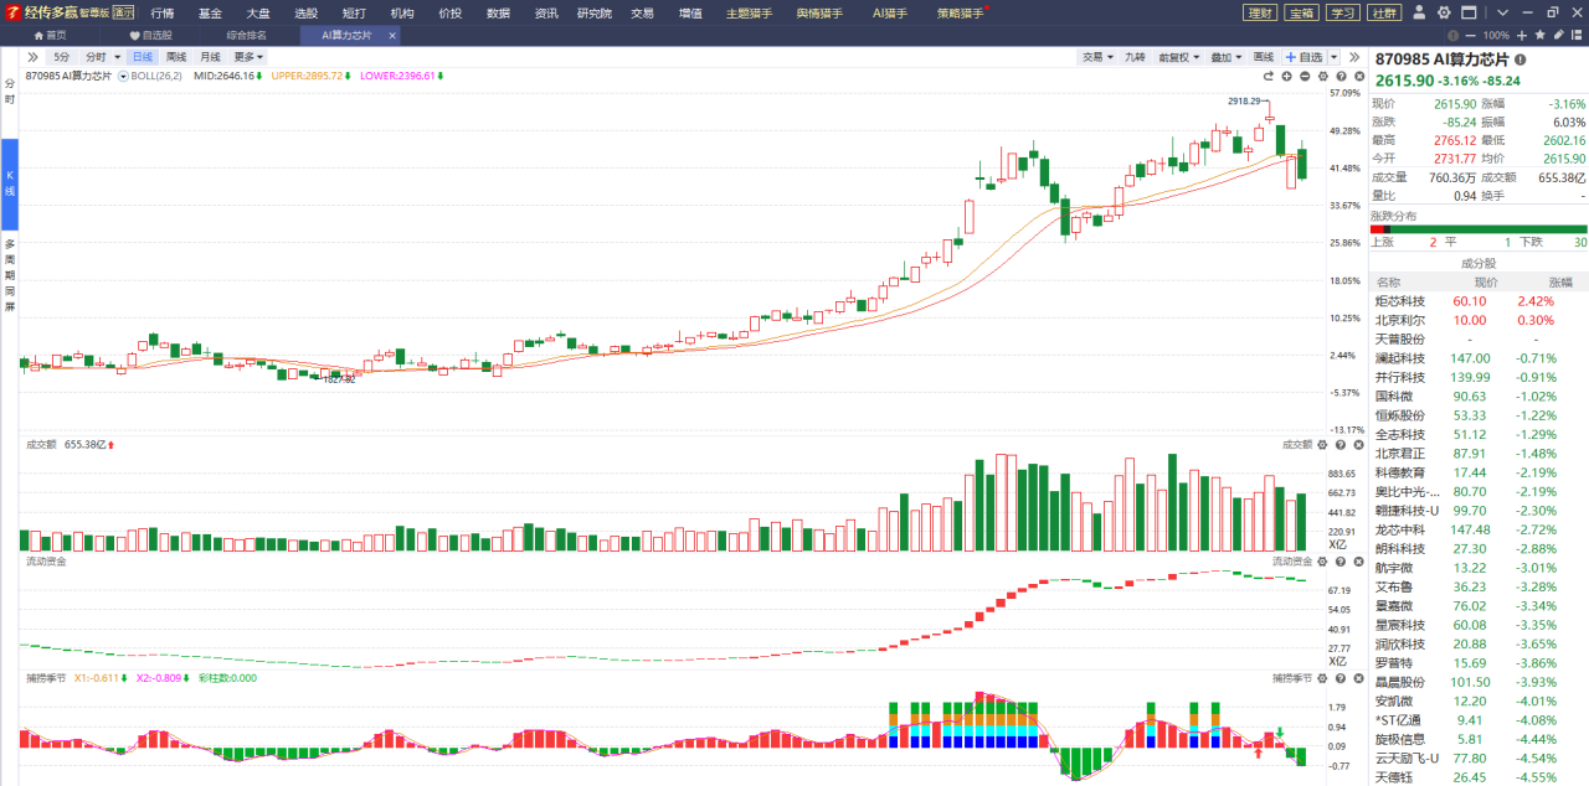Select 澜起科技 in constituent stock list
The height and width of the screenshot is (786, 1589).
[x=1400, y=358]
